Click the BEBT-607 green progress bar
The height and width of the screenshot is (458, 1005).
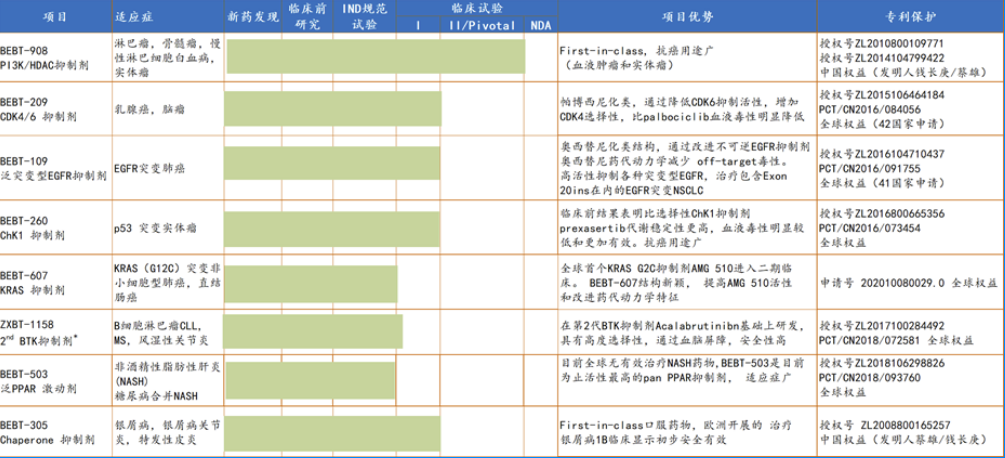click(x=311, y=284)
